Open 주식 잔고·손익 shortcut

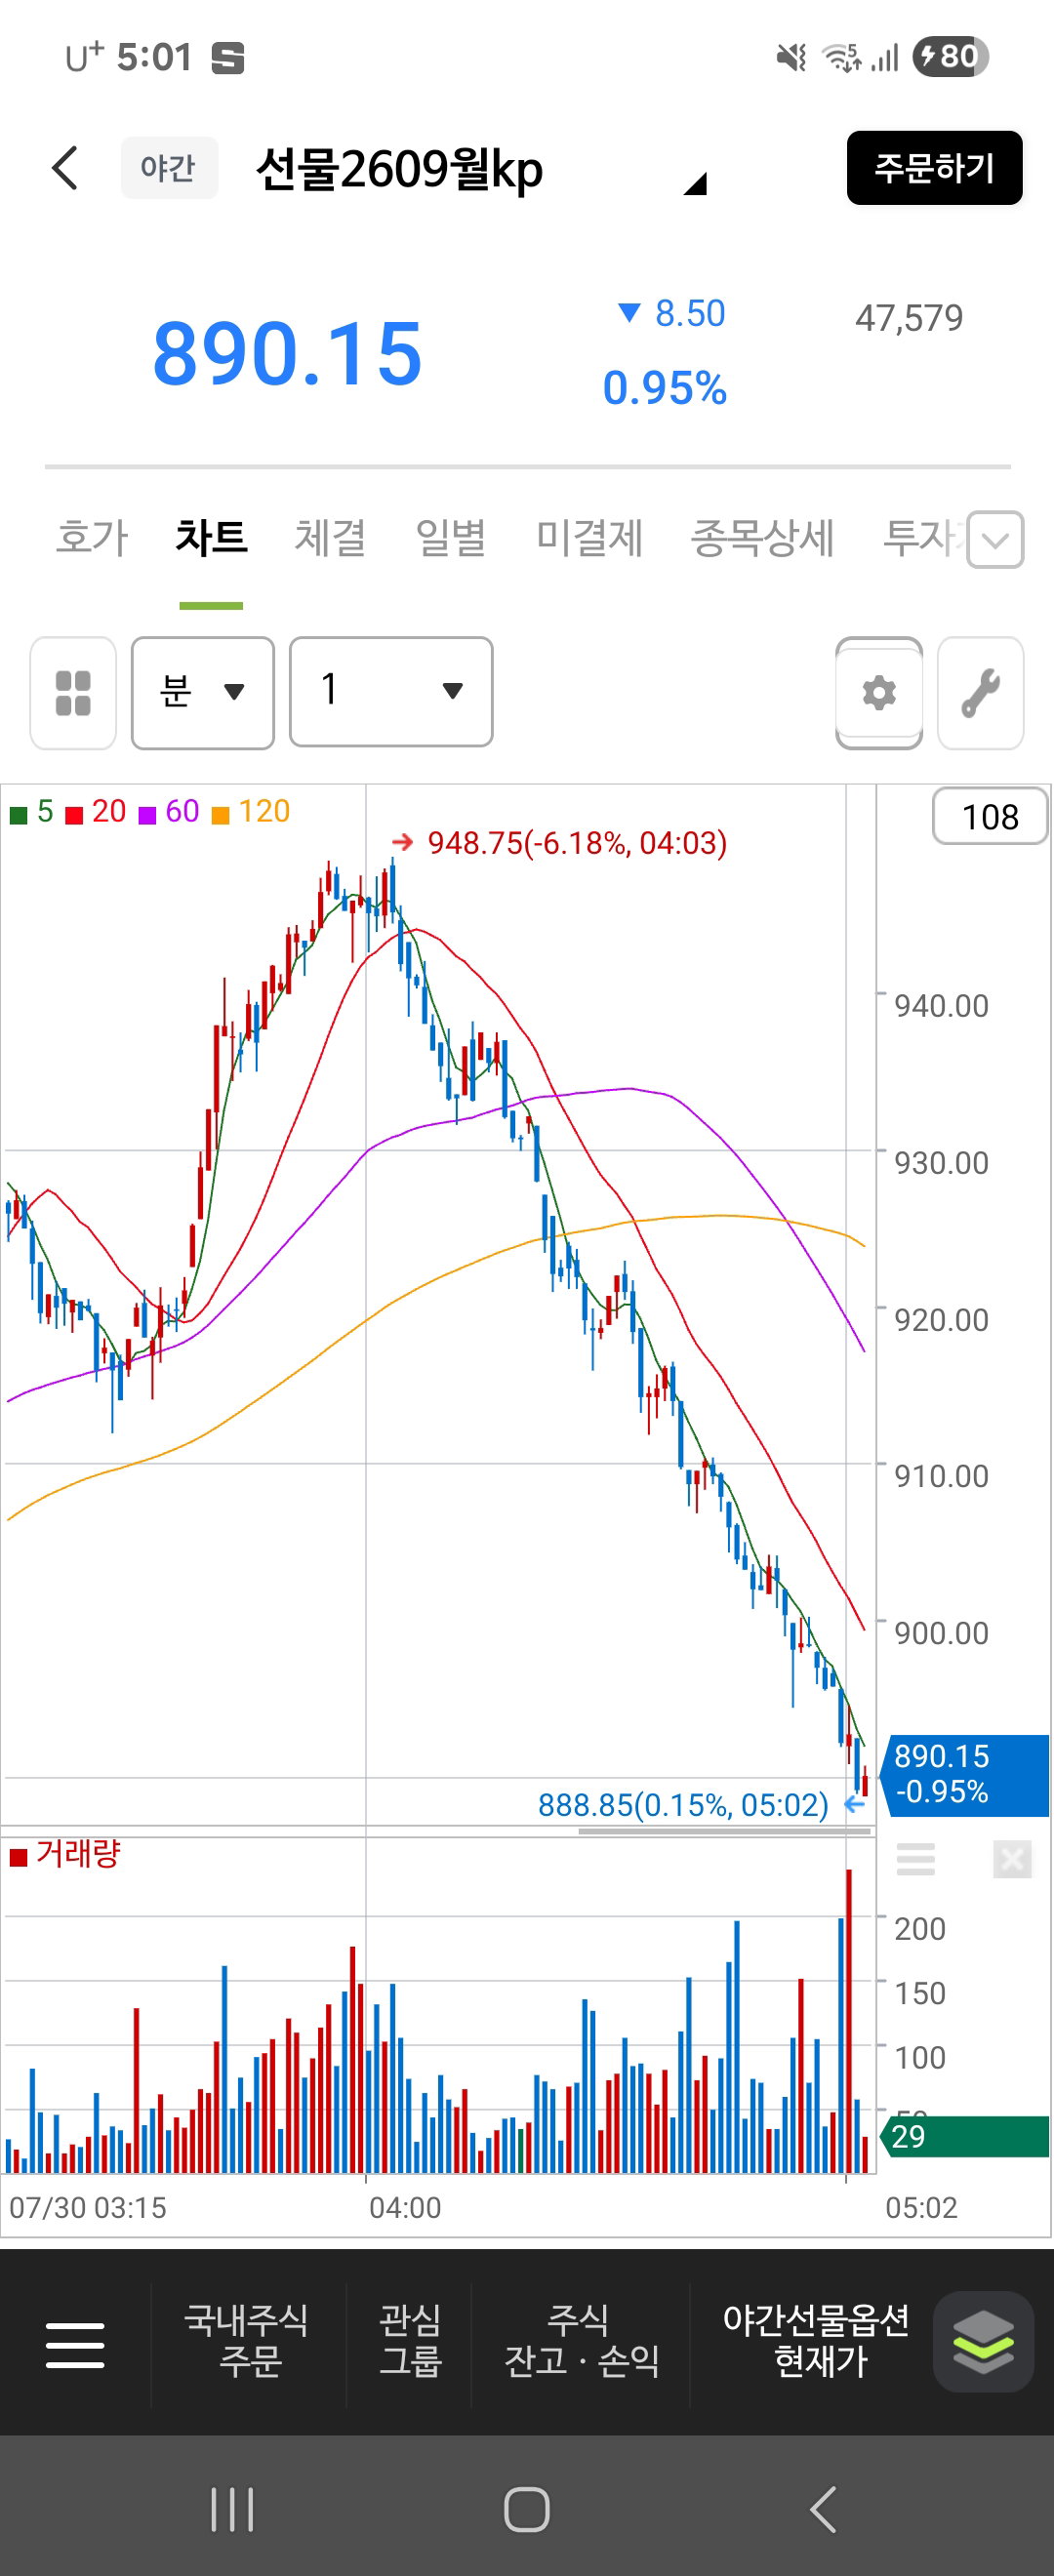tap(581, 2341)
